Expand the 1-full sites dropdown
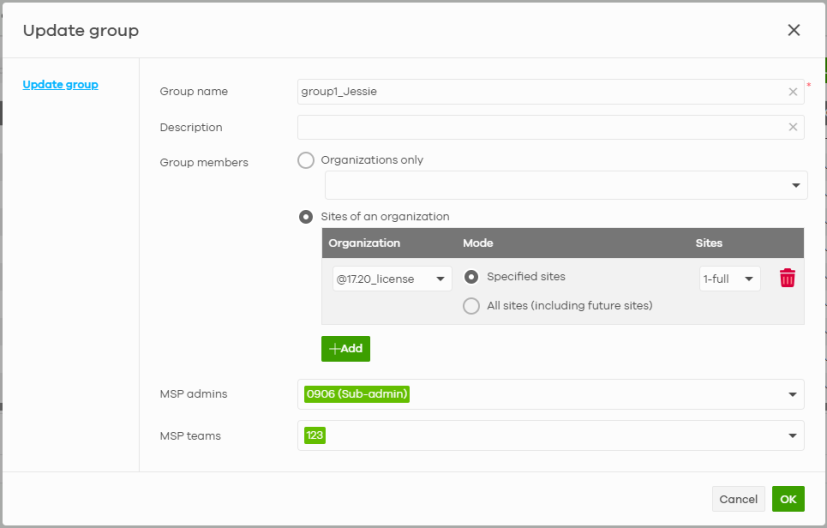Image resolution: width=827 pixels, height=528 pixels. [x=729, y=279]
